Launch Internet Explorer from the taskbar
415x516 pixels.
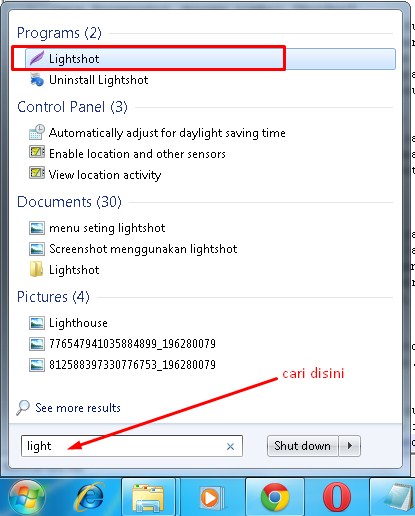click(x=89, y=497)
